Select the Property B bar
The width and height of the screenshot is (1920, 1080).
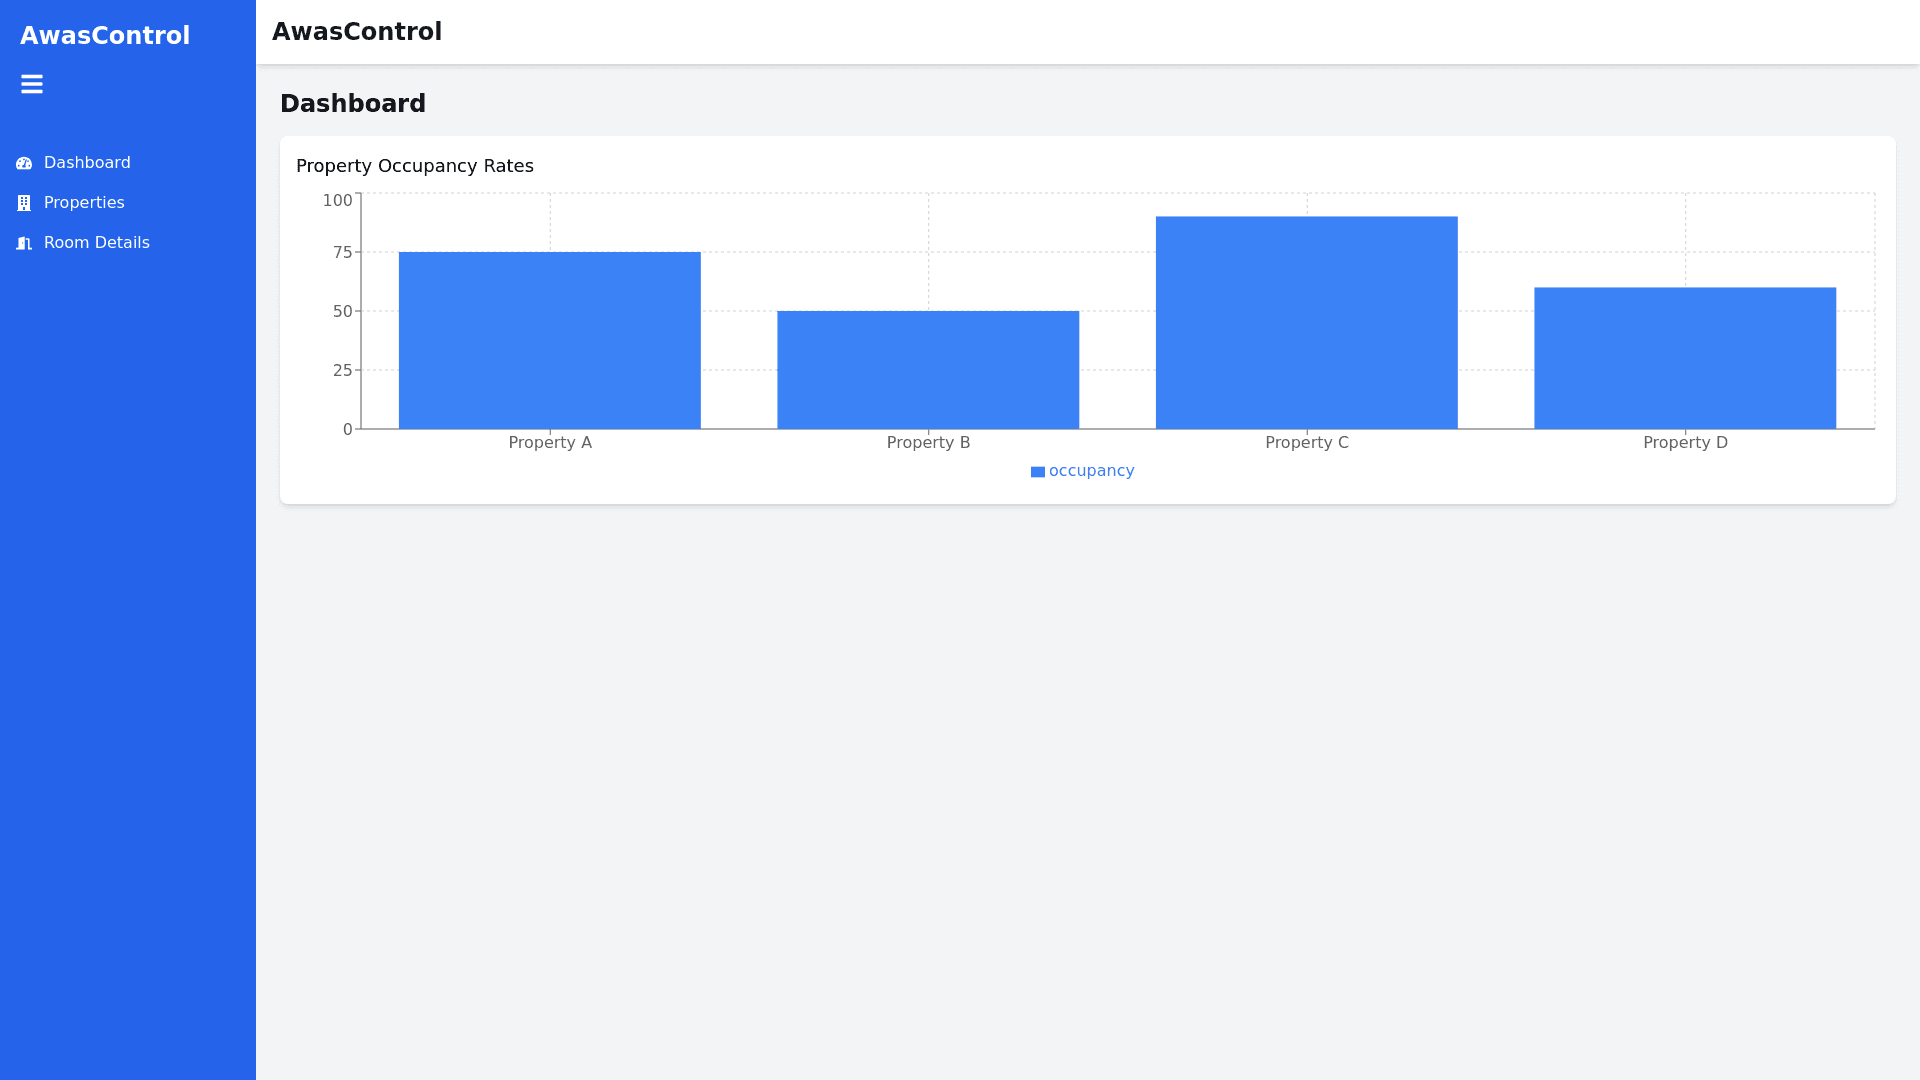pyautogui.click(x=928, y=370)
